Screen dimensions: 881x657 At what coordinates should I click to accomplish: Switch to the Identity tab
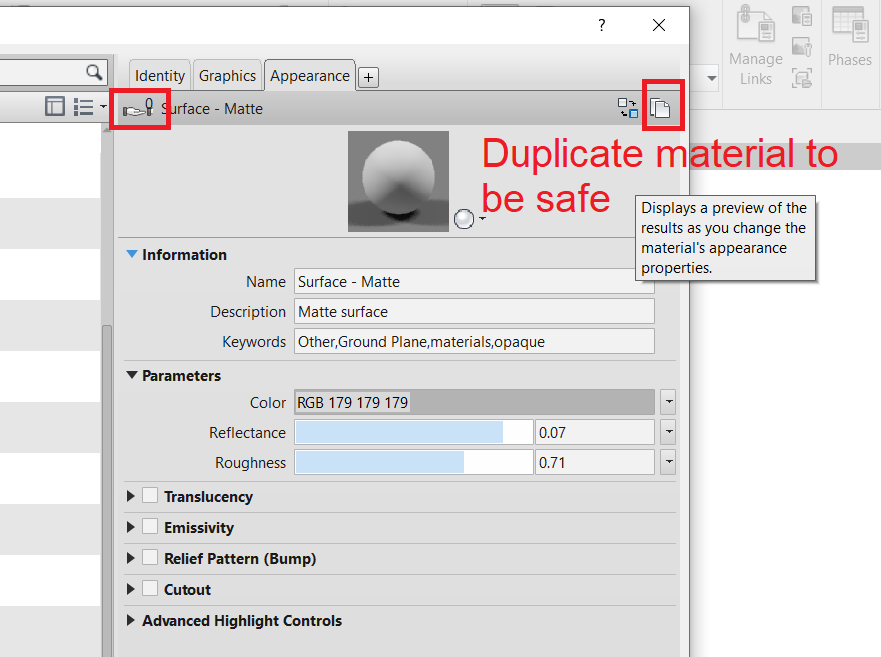(159, 76)
